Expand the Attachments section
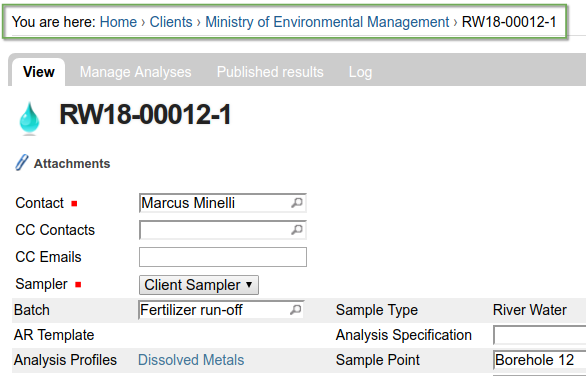This screenshot has width=586, height=376. click(x=72, y=164)
